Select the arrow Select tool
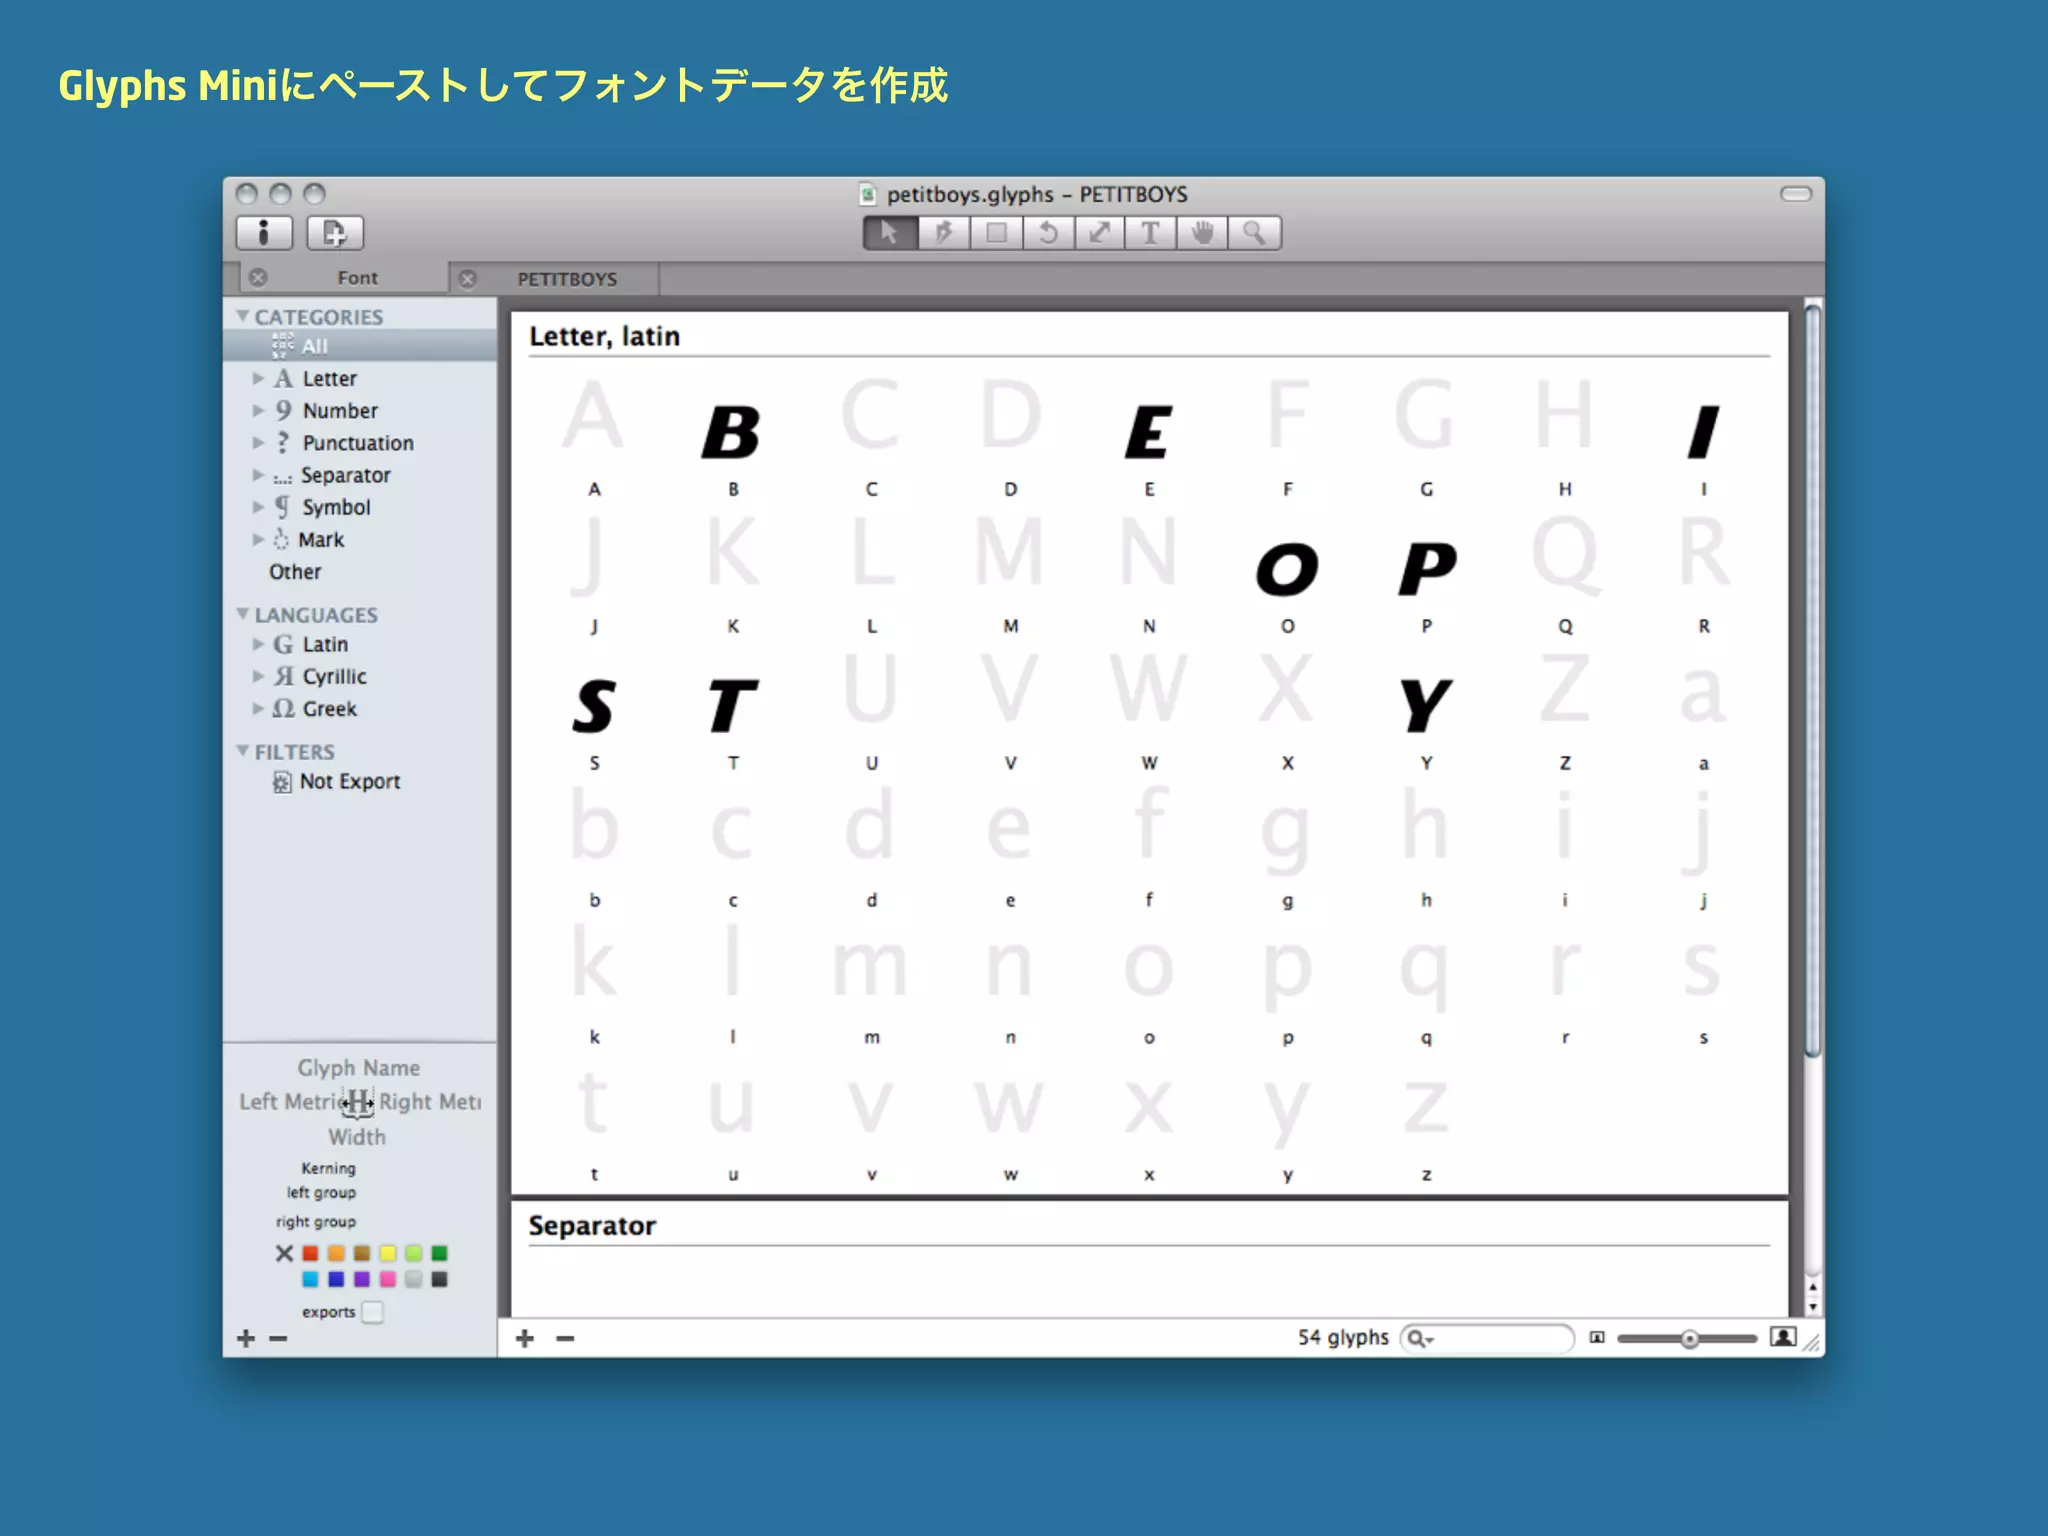This screenshot has width=2048, height=1536. 890,233
